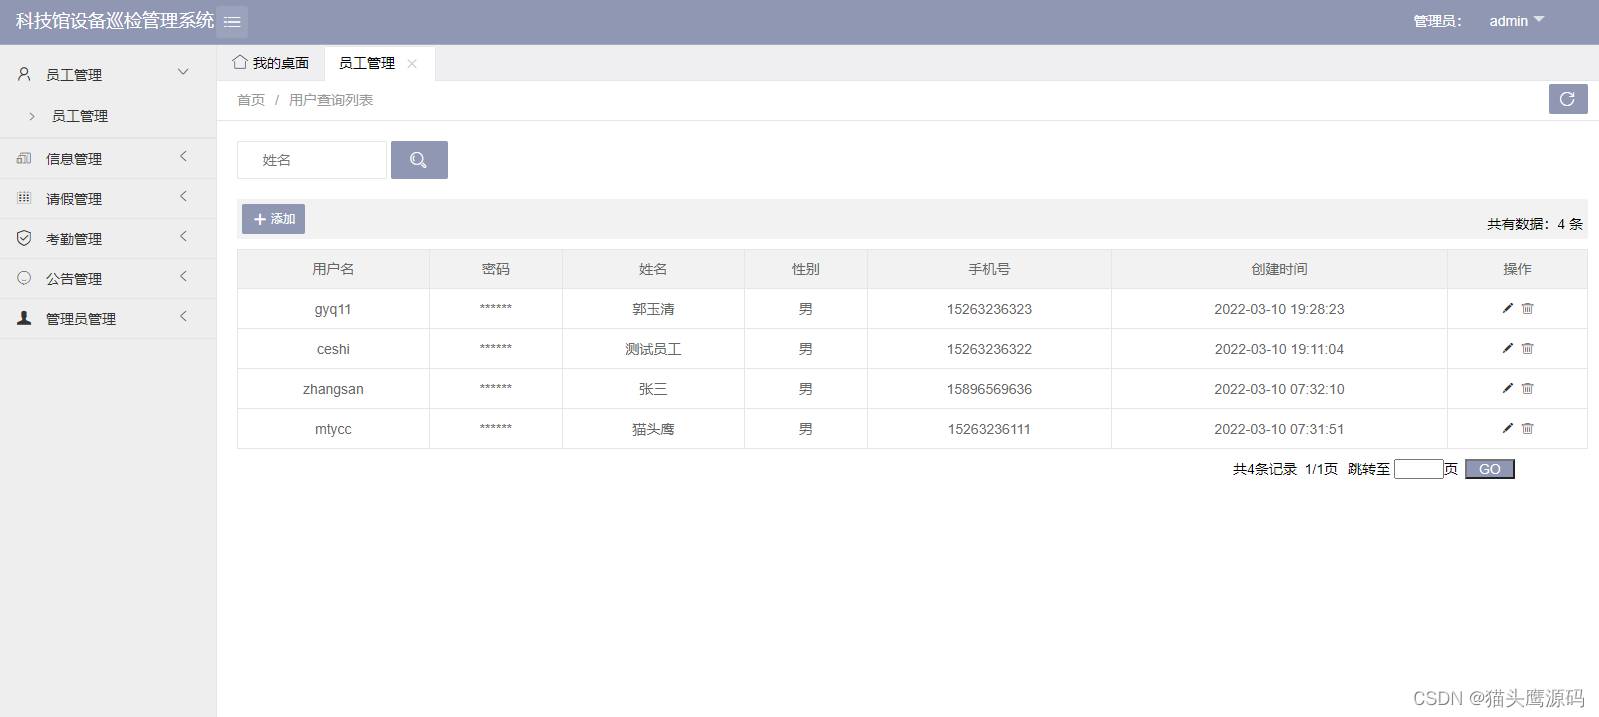Viewport: 1599px width, 717px height.
Task: Click the trash icon for mtycc row
Action: click(1527, 428)
